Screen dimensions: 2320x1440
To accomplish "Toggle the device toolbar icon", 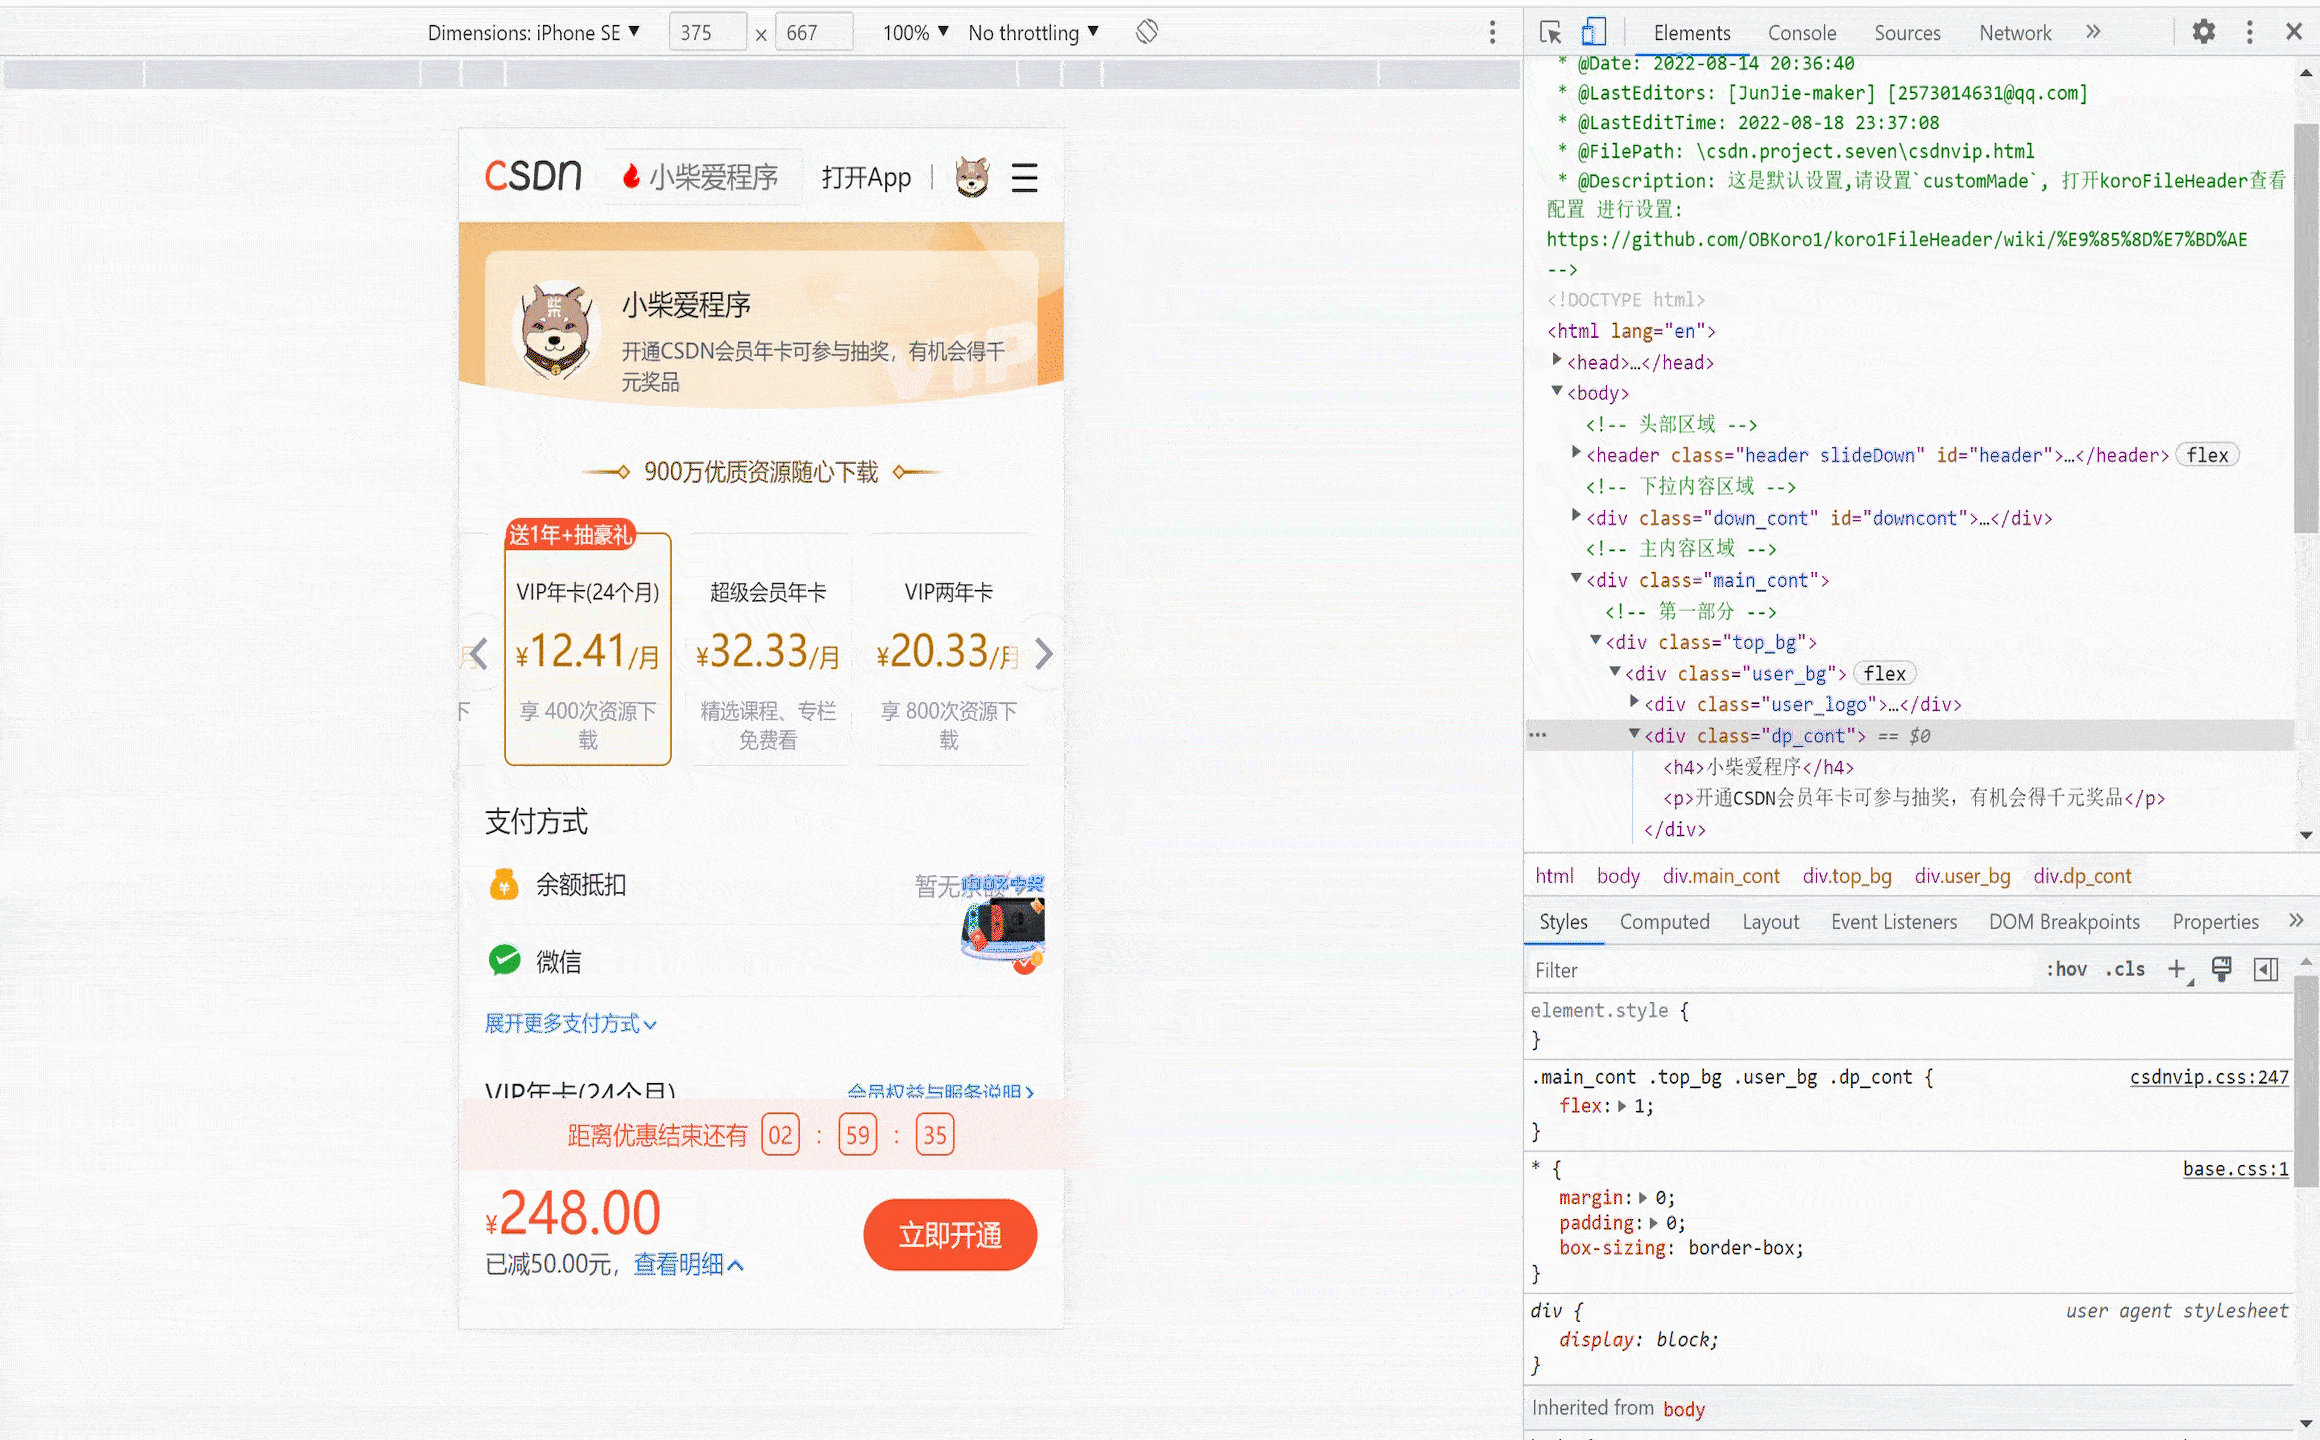I will [1594, 32].
